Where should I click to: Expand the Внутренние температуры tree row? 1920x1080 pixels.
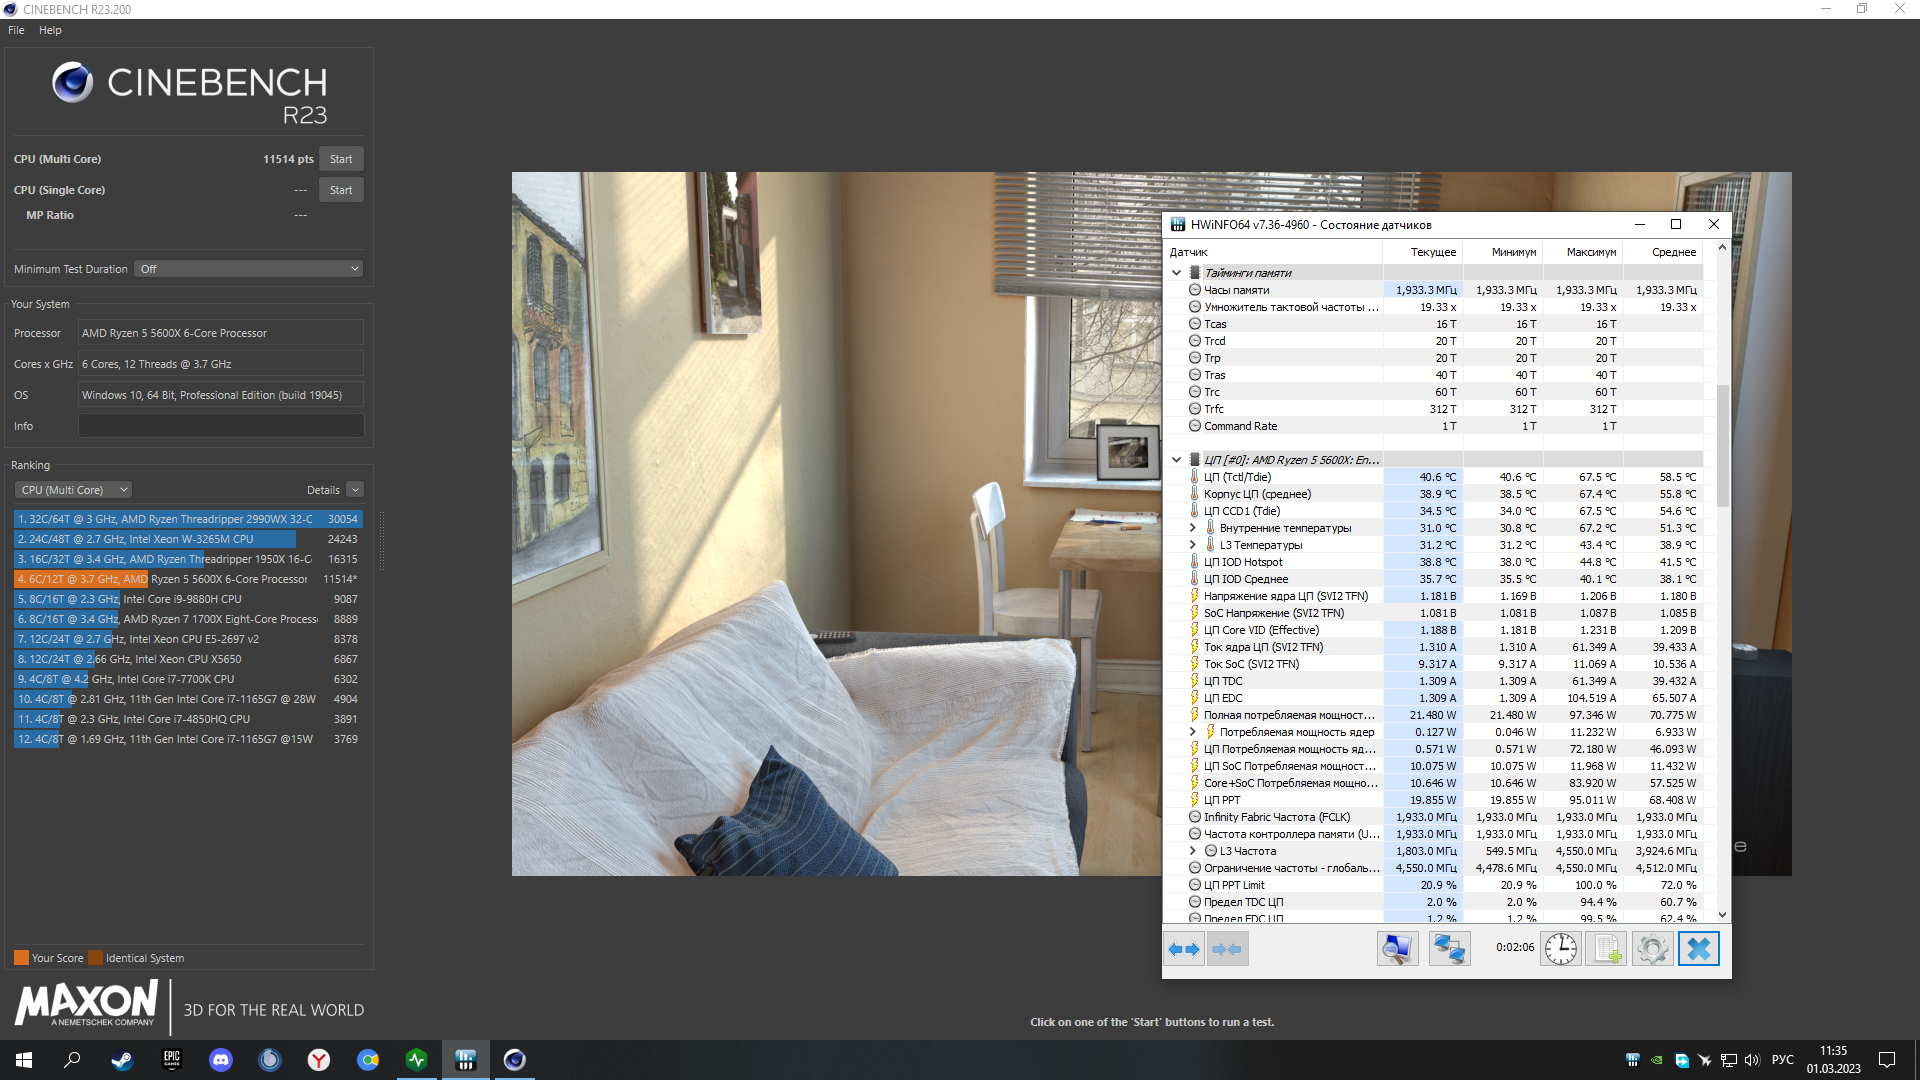[1193, 528]
